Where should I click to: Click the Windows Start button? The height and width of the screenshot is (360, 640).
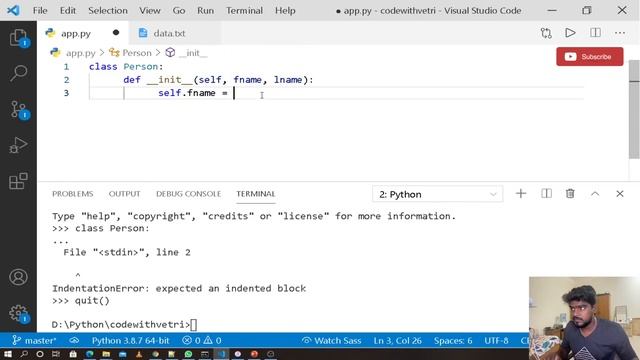coord(8,354)
